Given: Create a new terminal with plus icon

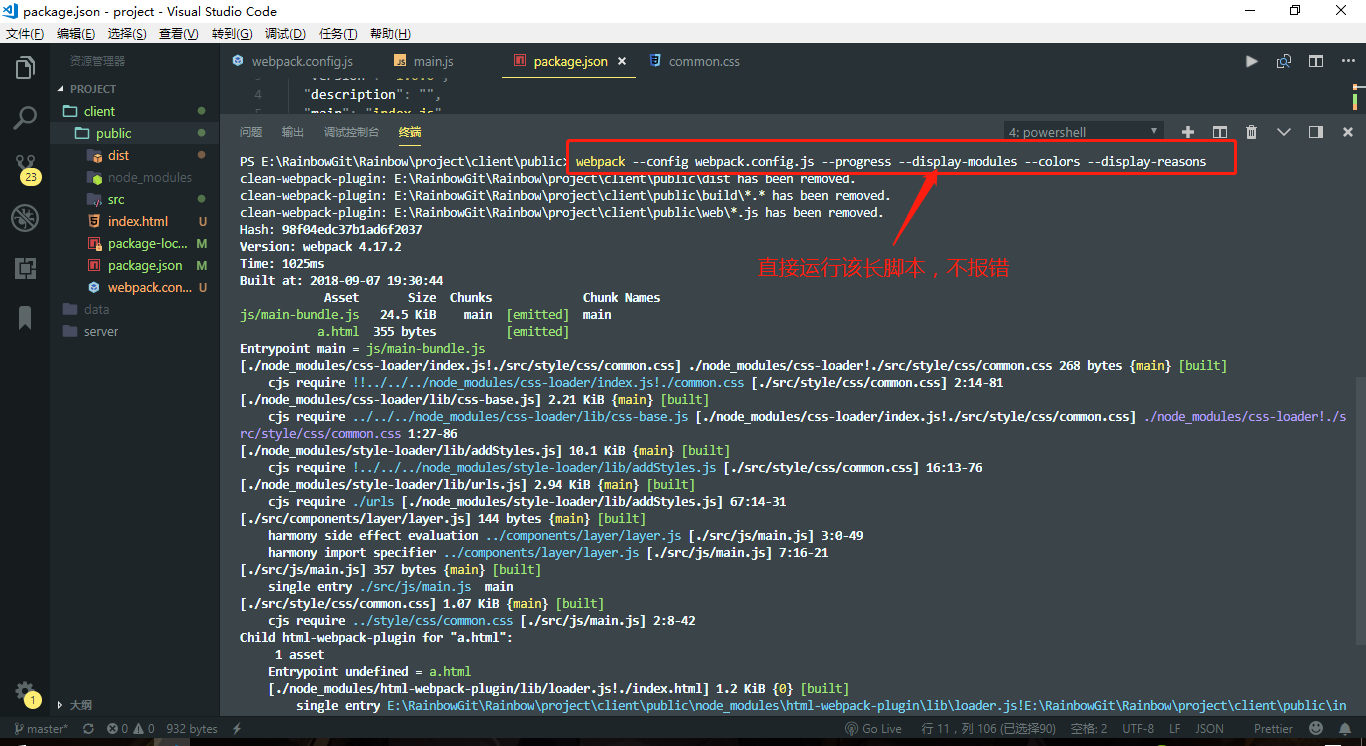Looking at the screenshot, I should pyautogui.click(x=1188, y=132).
